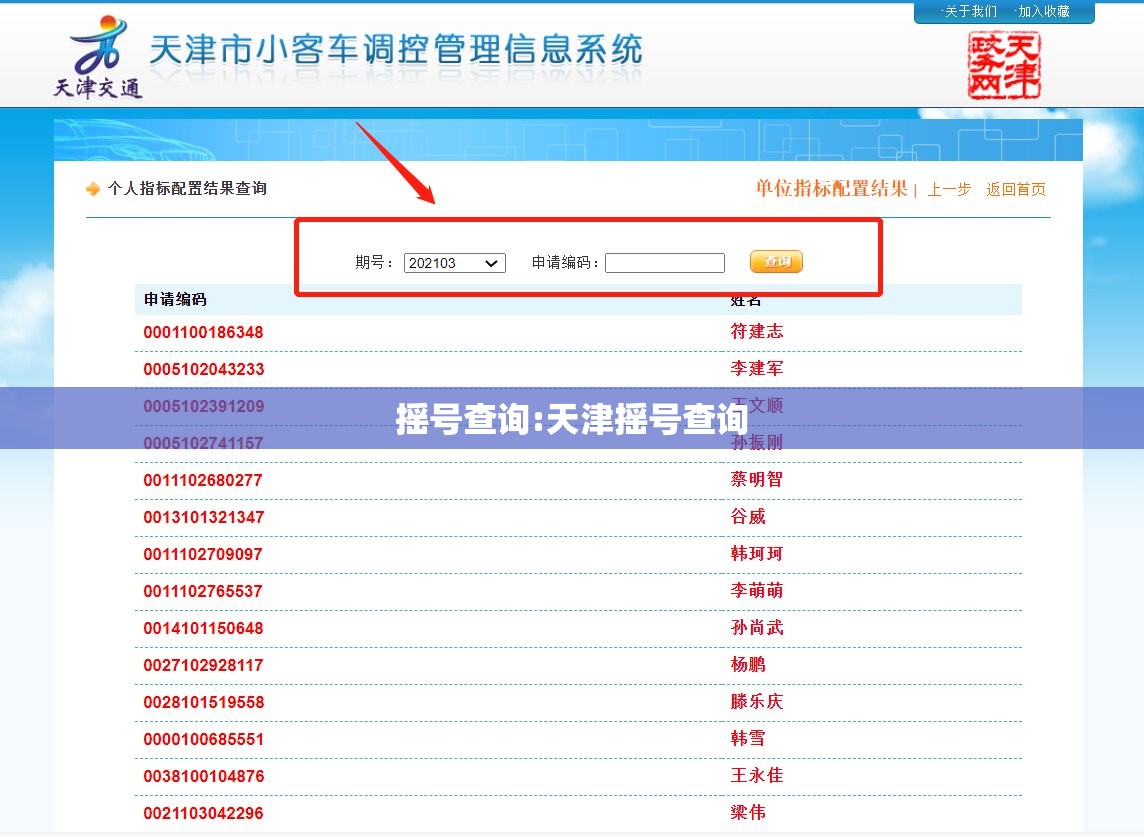Viewport: 1144px width, 837px height.
Task: Click the name 梁伟
Action: pos(748,812)
